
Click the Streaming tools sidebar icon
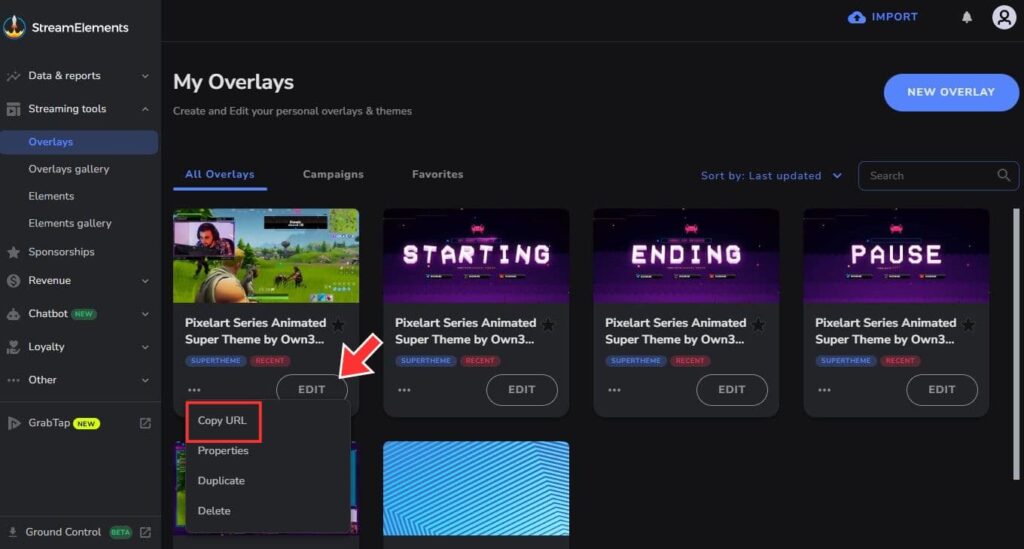tap(13, 109)
